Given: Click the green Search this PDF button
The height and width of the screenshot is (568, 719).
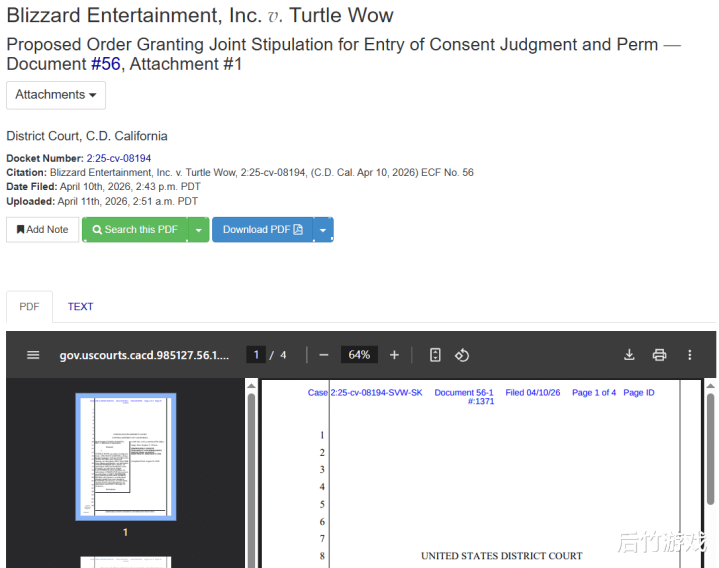Looking at the screenshot, I should (x=135, y=230).
